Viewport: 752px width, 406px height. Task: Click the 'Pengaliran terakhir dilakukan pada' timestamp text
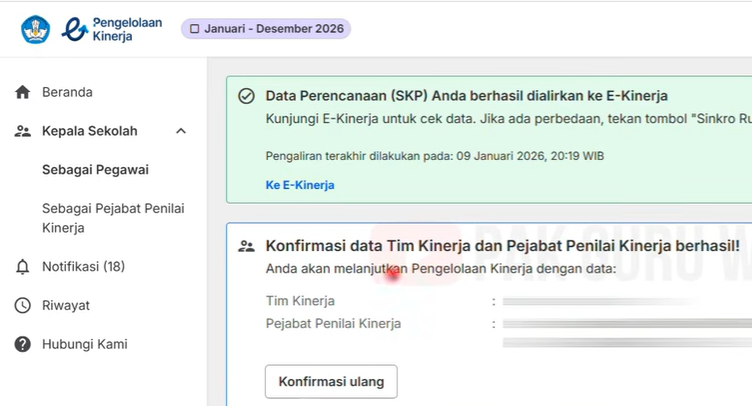coord(435,156)
